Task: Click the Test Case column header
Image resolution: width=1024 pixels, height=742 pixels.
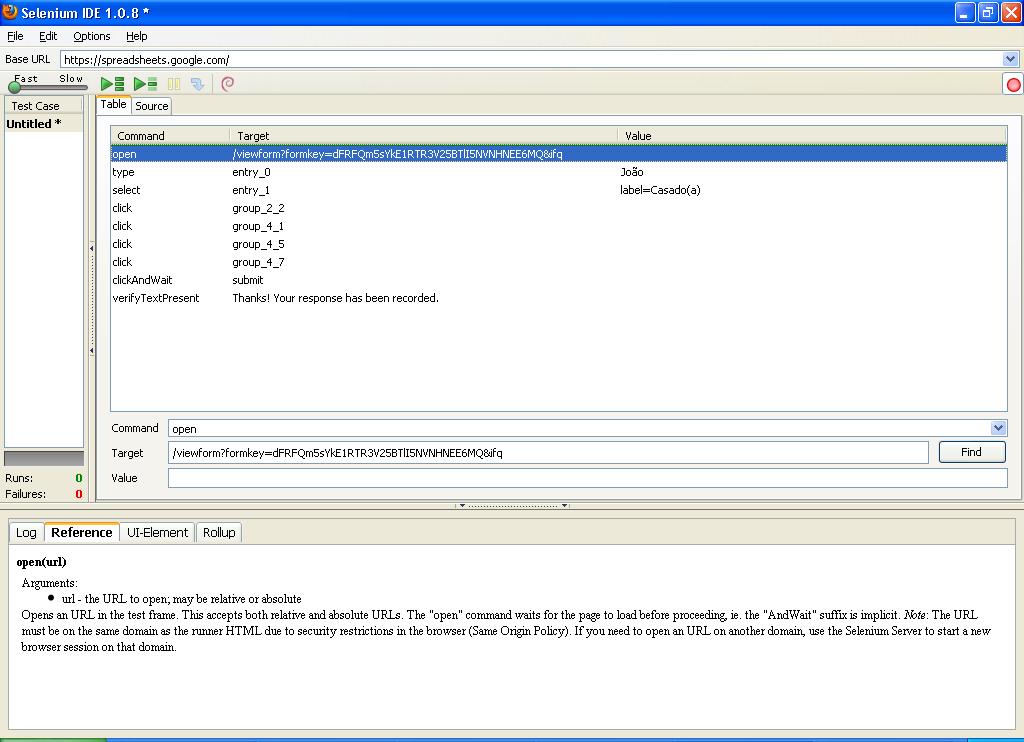Action: (x=44, y=106)
